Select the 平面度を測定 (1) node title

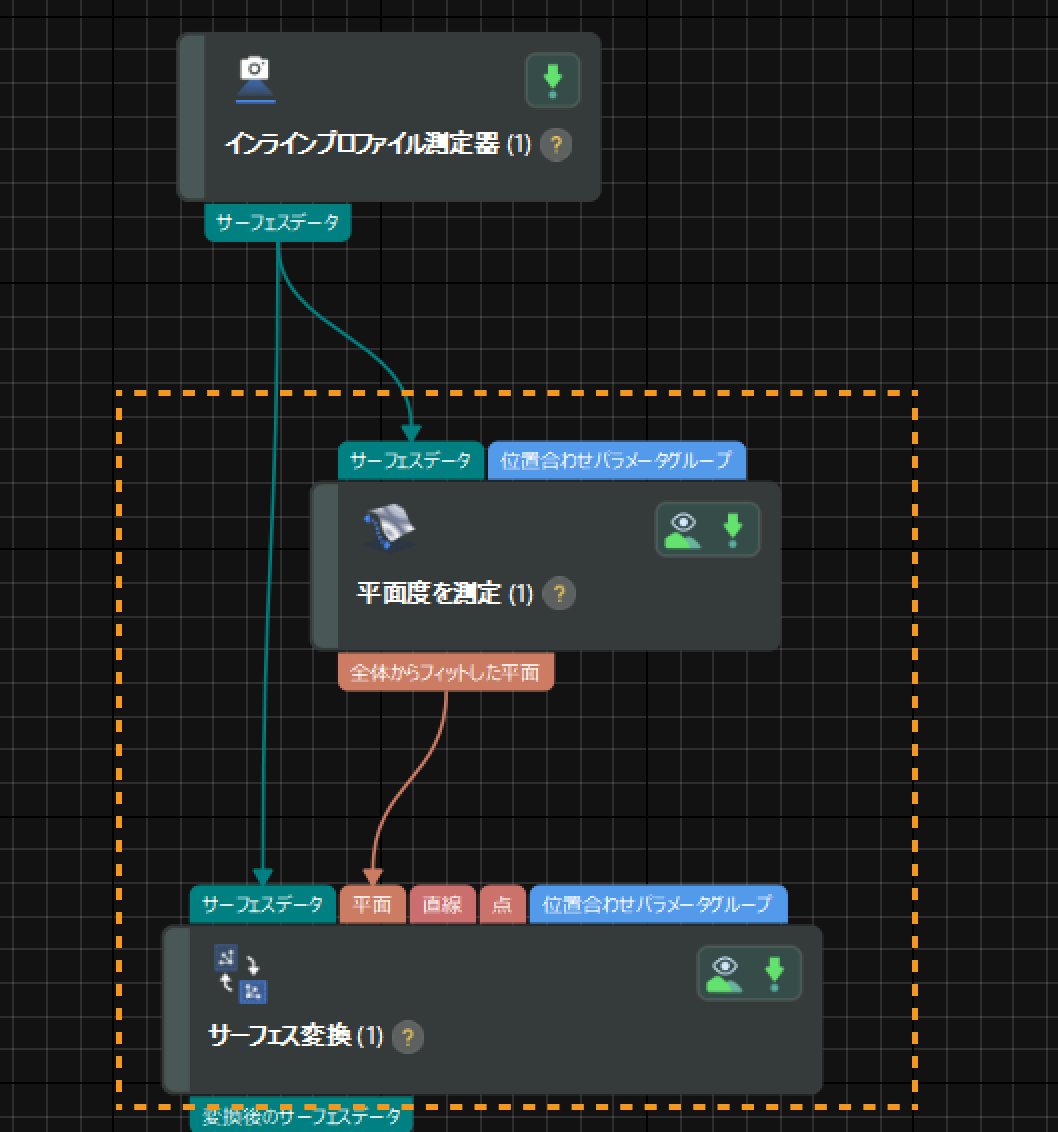444,593
